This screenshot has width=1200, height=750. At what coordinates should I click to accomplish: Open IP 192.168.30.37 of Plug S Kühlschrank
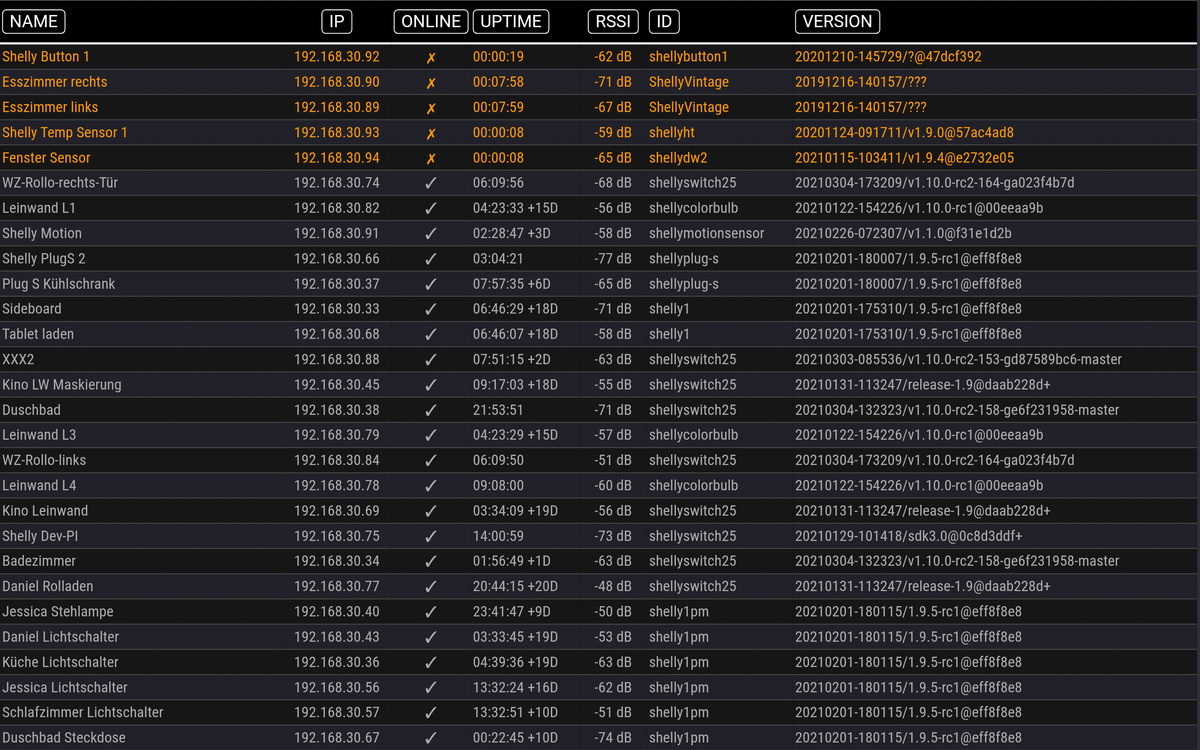pyautogui.click(x=337, y=284)
